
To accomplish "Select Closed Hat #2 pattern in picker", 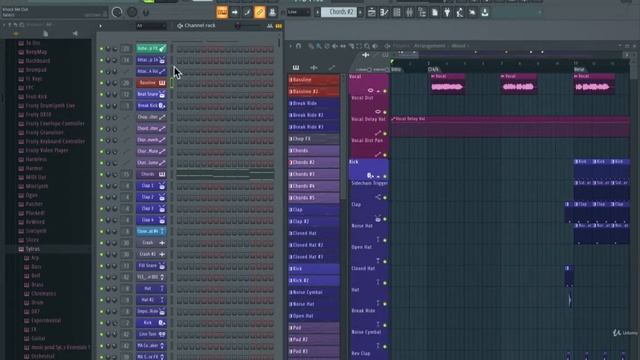I will tap(313, 245).
